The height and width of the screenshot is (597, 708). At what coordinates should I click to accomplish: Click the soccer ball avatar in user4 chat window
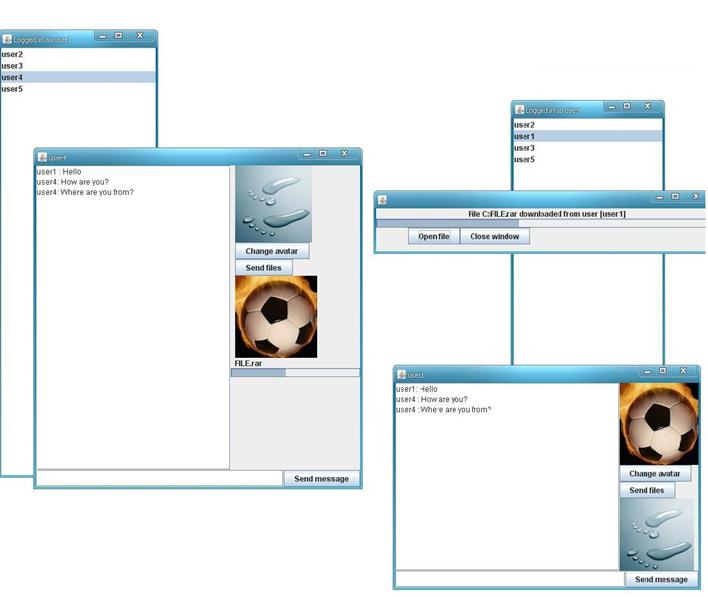point(275,317)
